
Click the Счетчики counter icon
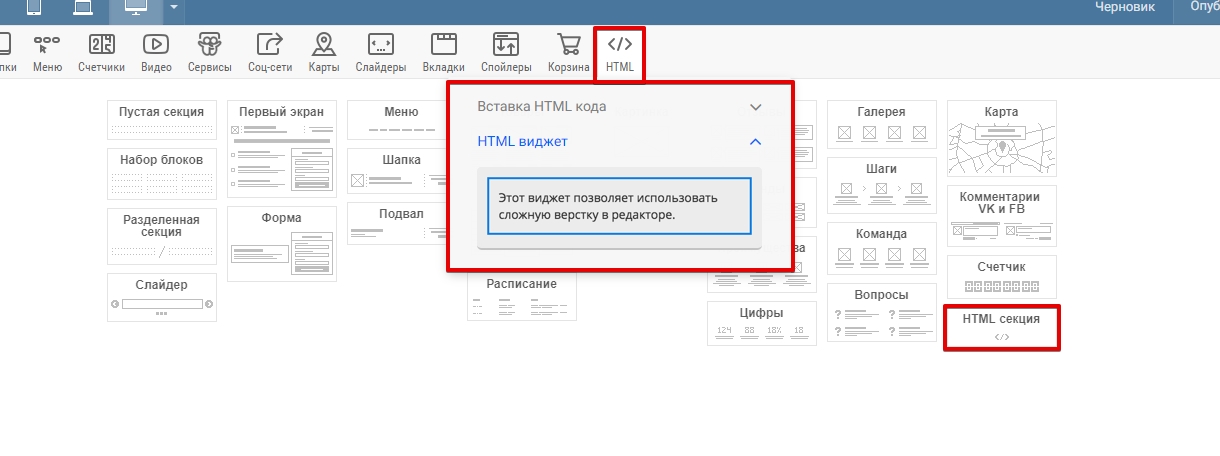point(101,53)
